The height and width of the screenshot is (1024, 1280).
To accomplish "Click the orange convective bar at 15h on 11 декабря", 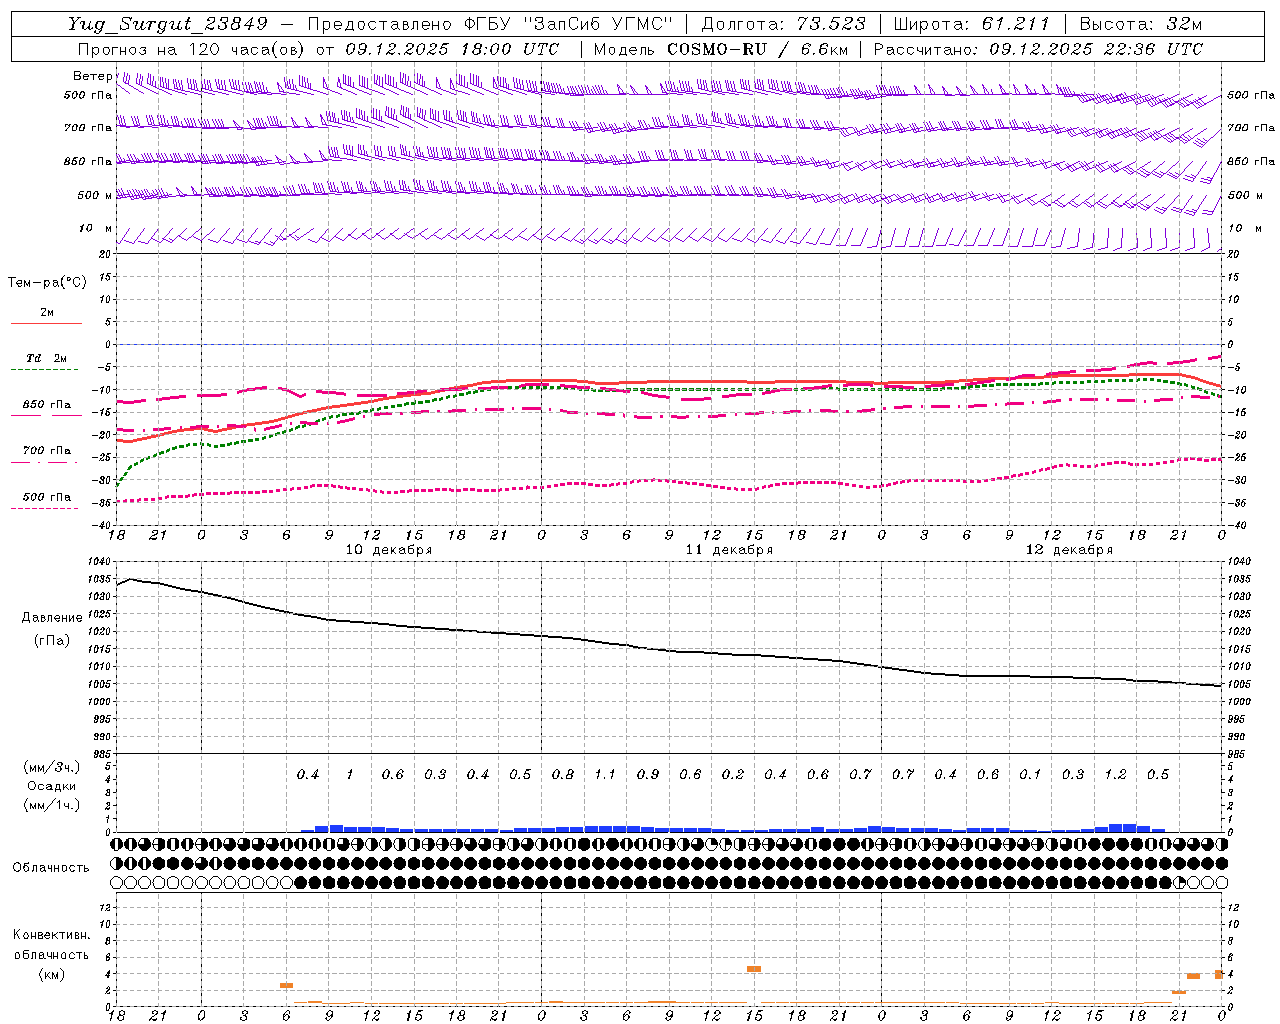I will (754, 969).
